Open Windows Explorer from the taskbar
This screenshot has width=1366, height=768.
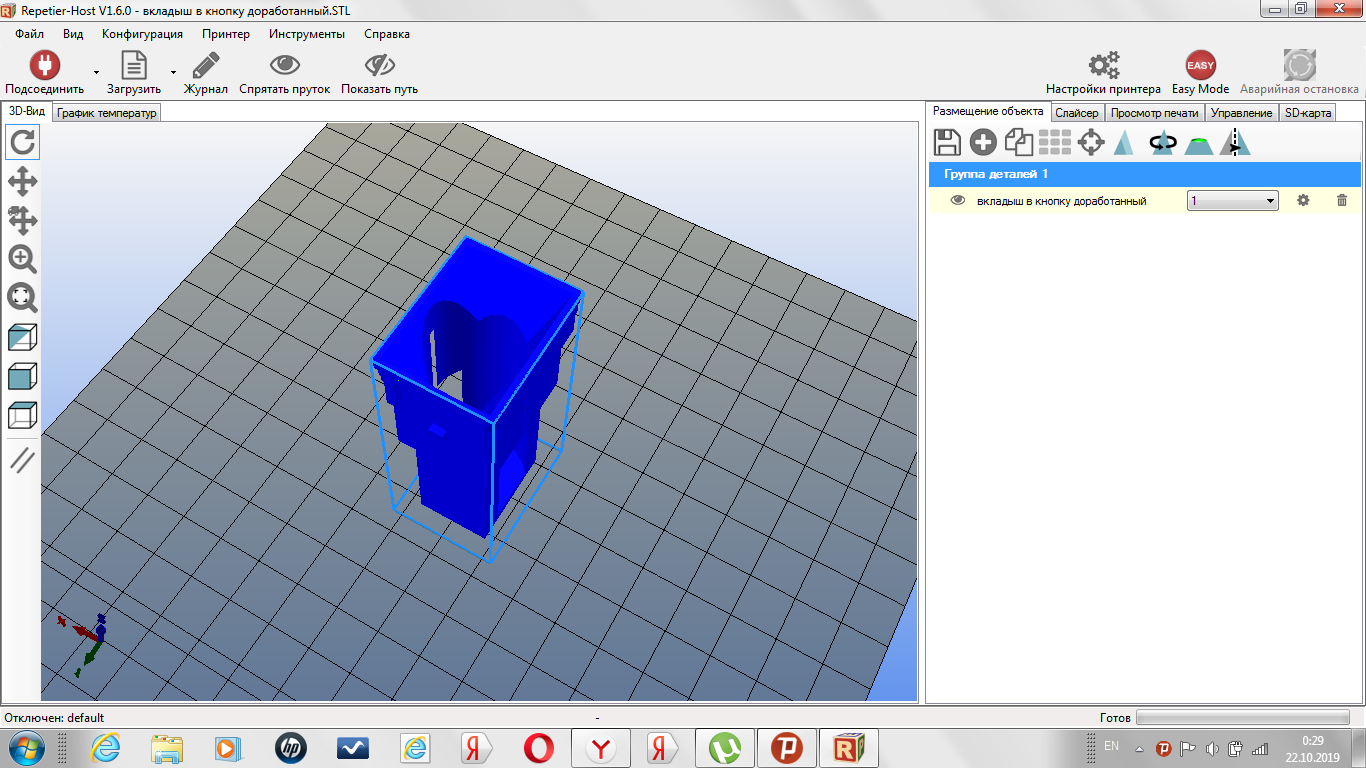point(168,748)
